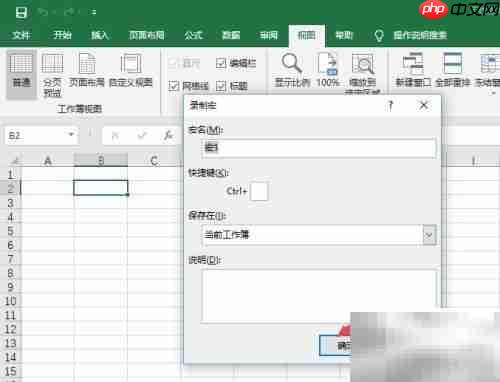The width and height of the screenshot is (500, 382).
Task: Click the Redo arrow icon
Action: [x=70, y=12]
